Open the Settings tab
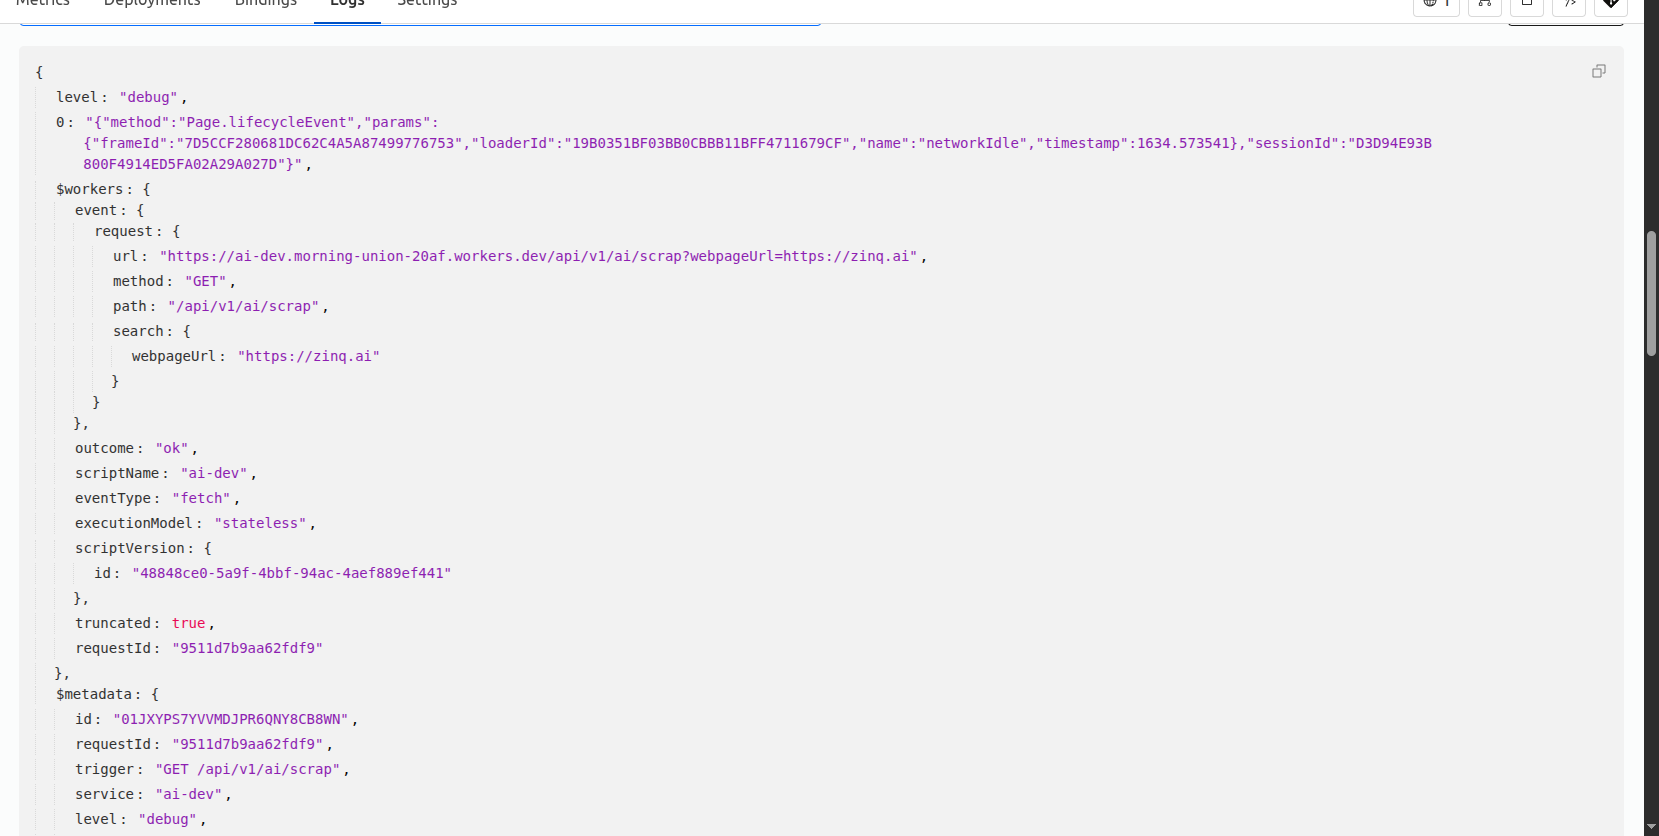The image size is (1659, 836). pyautogui.click(x=427, y=4)
